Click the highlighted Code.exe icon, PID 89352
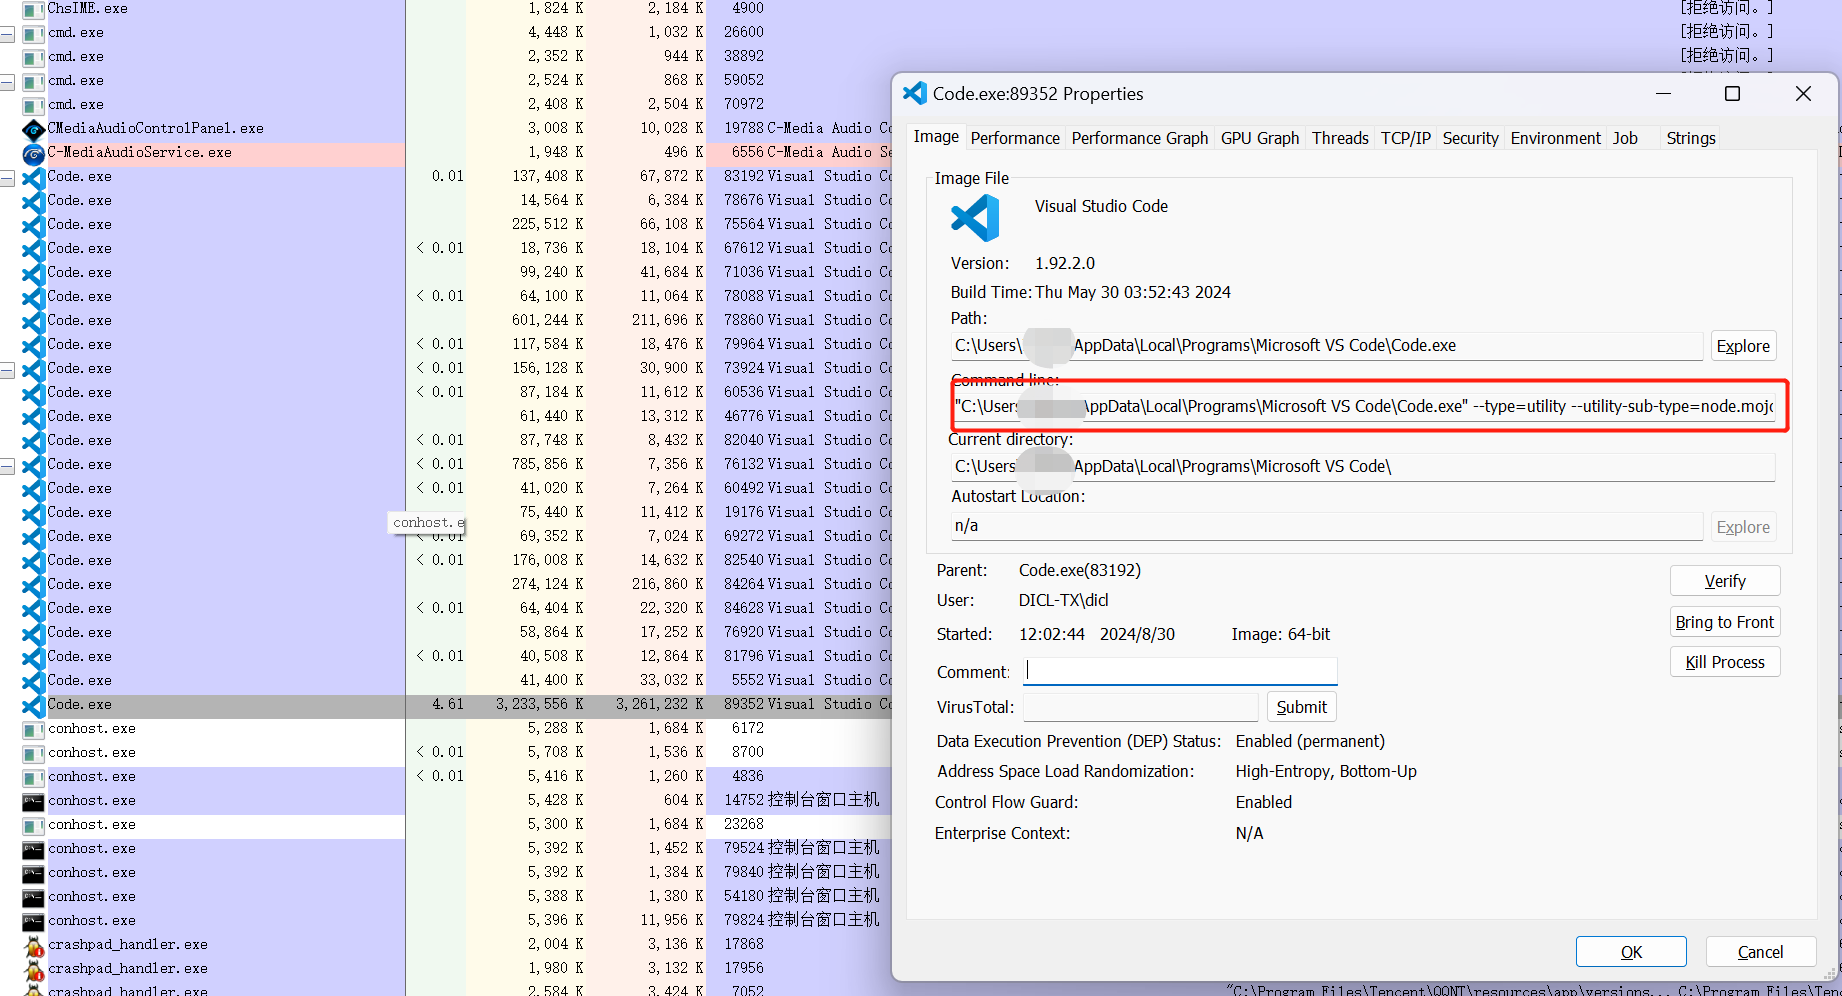The height and width of the screenshot is (996, 1842). 33,705
